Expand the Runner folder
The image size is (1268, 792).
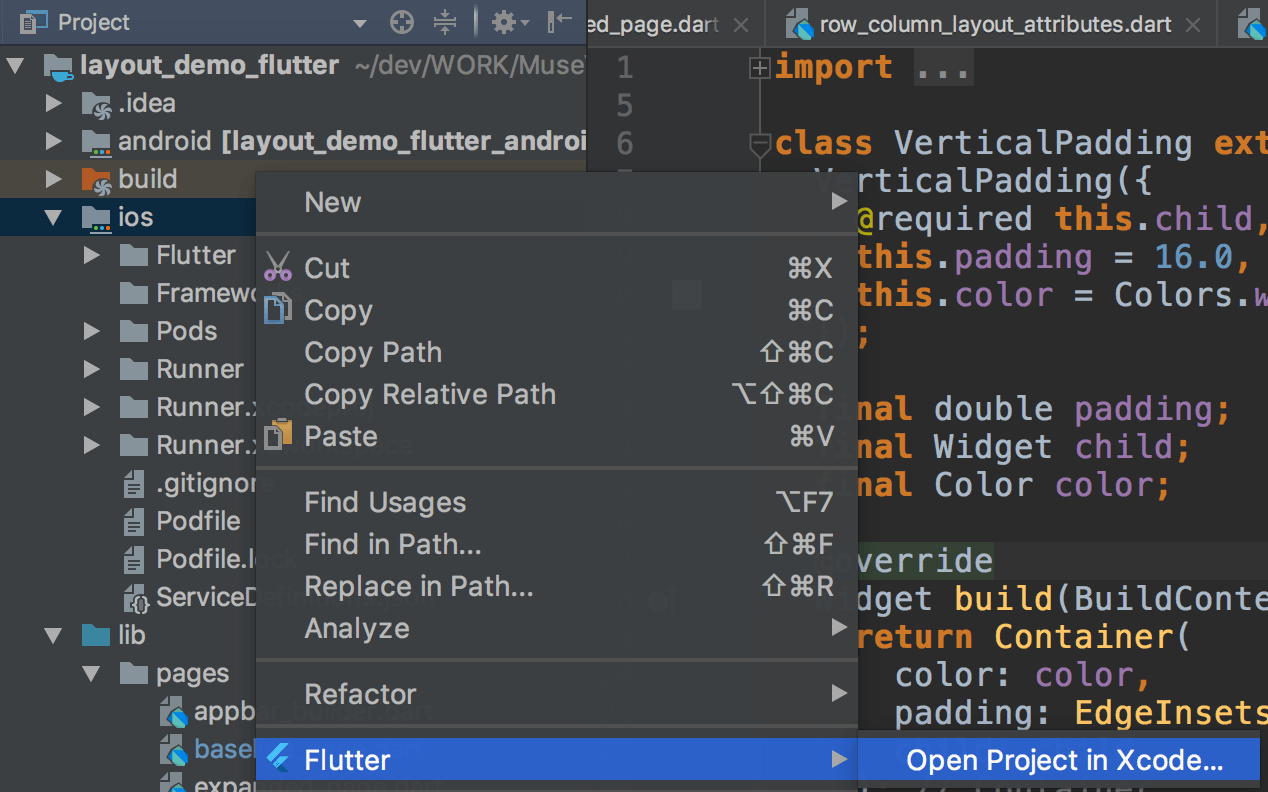point(92,369)
